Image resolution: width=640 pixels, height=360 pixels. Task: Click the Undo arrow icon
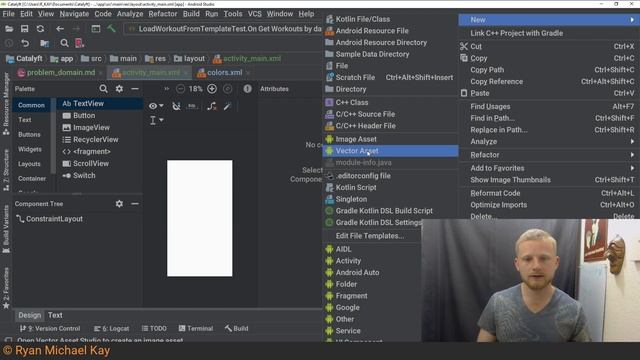pos(25,43)
